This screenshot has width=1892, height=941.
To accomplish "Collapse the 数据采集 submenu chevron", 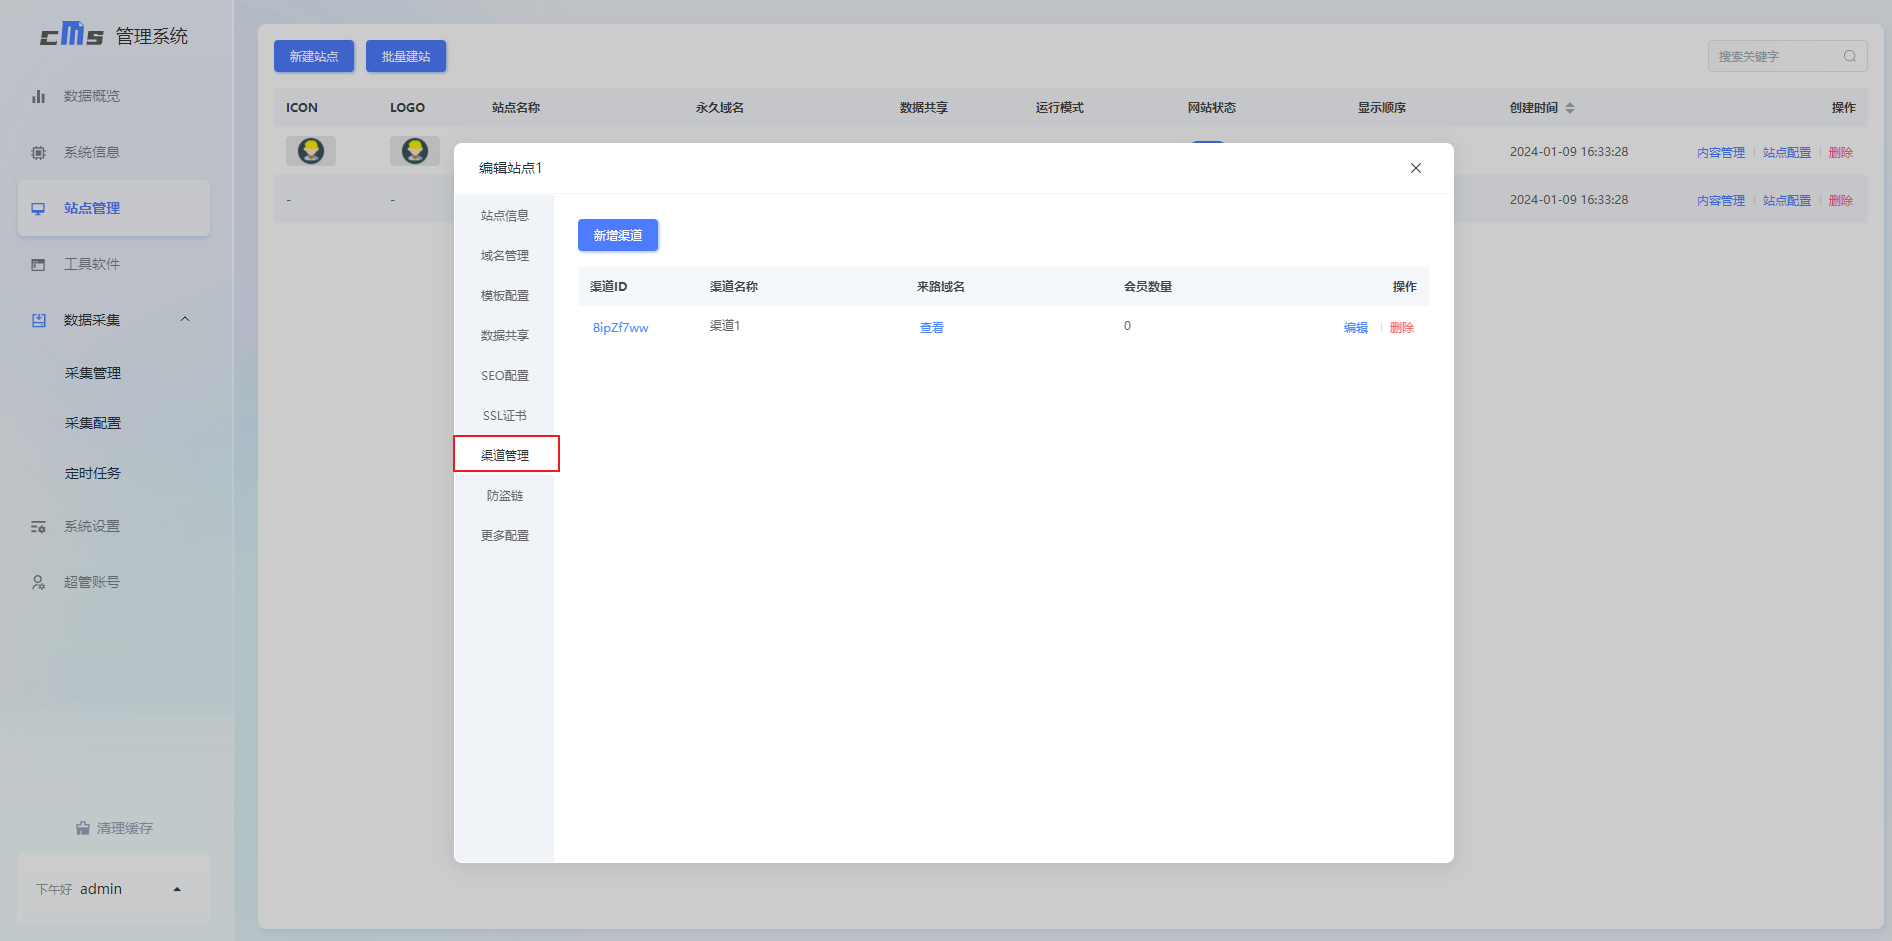I will pyautogui.click(x=184, y=320).
